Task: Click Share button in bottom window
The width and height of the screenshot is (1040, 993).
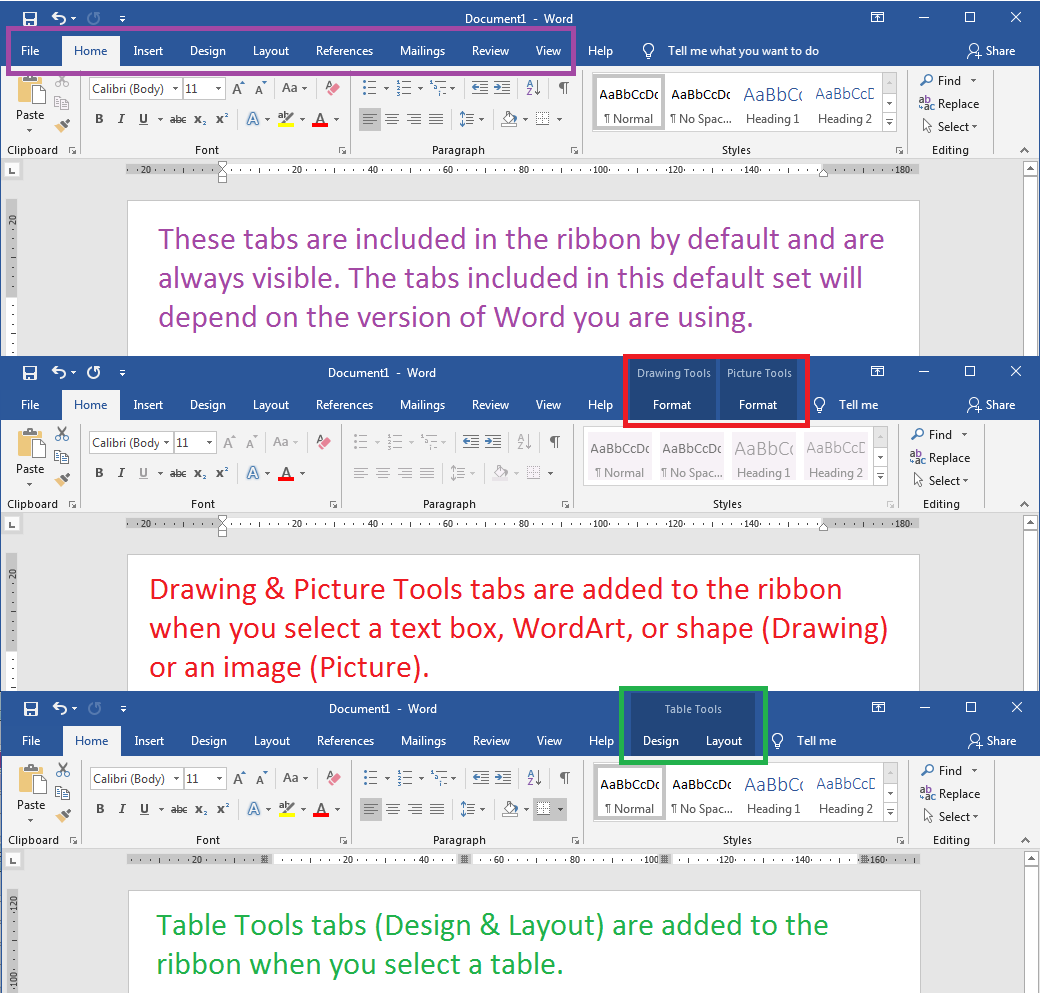Action: [x=992, y=741]
